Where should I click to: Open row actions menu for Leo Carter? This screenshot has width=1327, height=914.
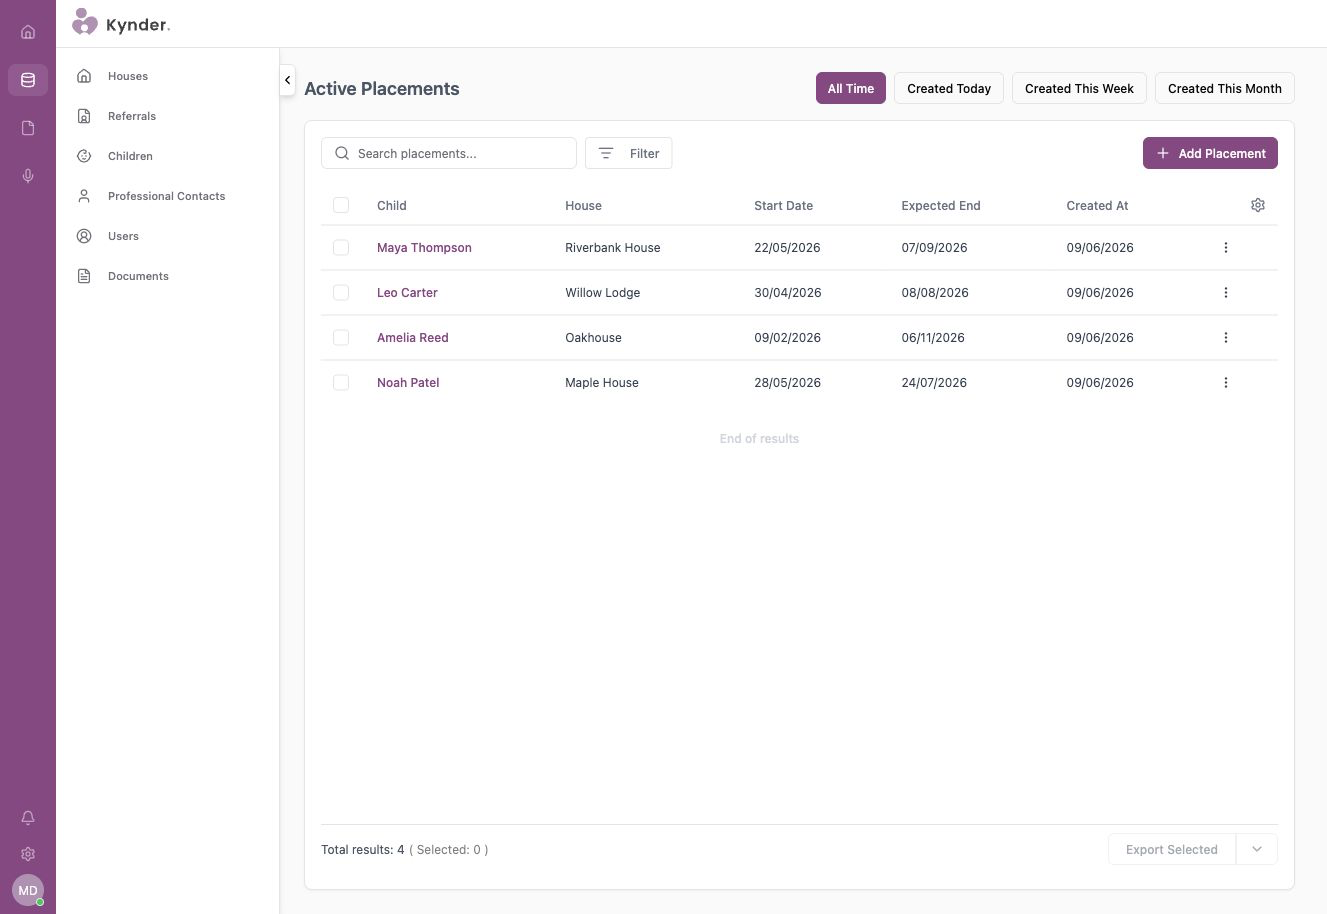[x=1226, y=292]
